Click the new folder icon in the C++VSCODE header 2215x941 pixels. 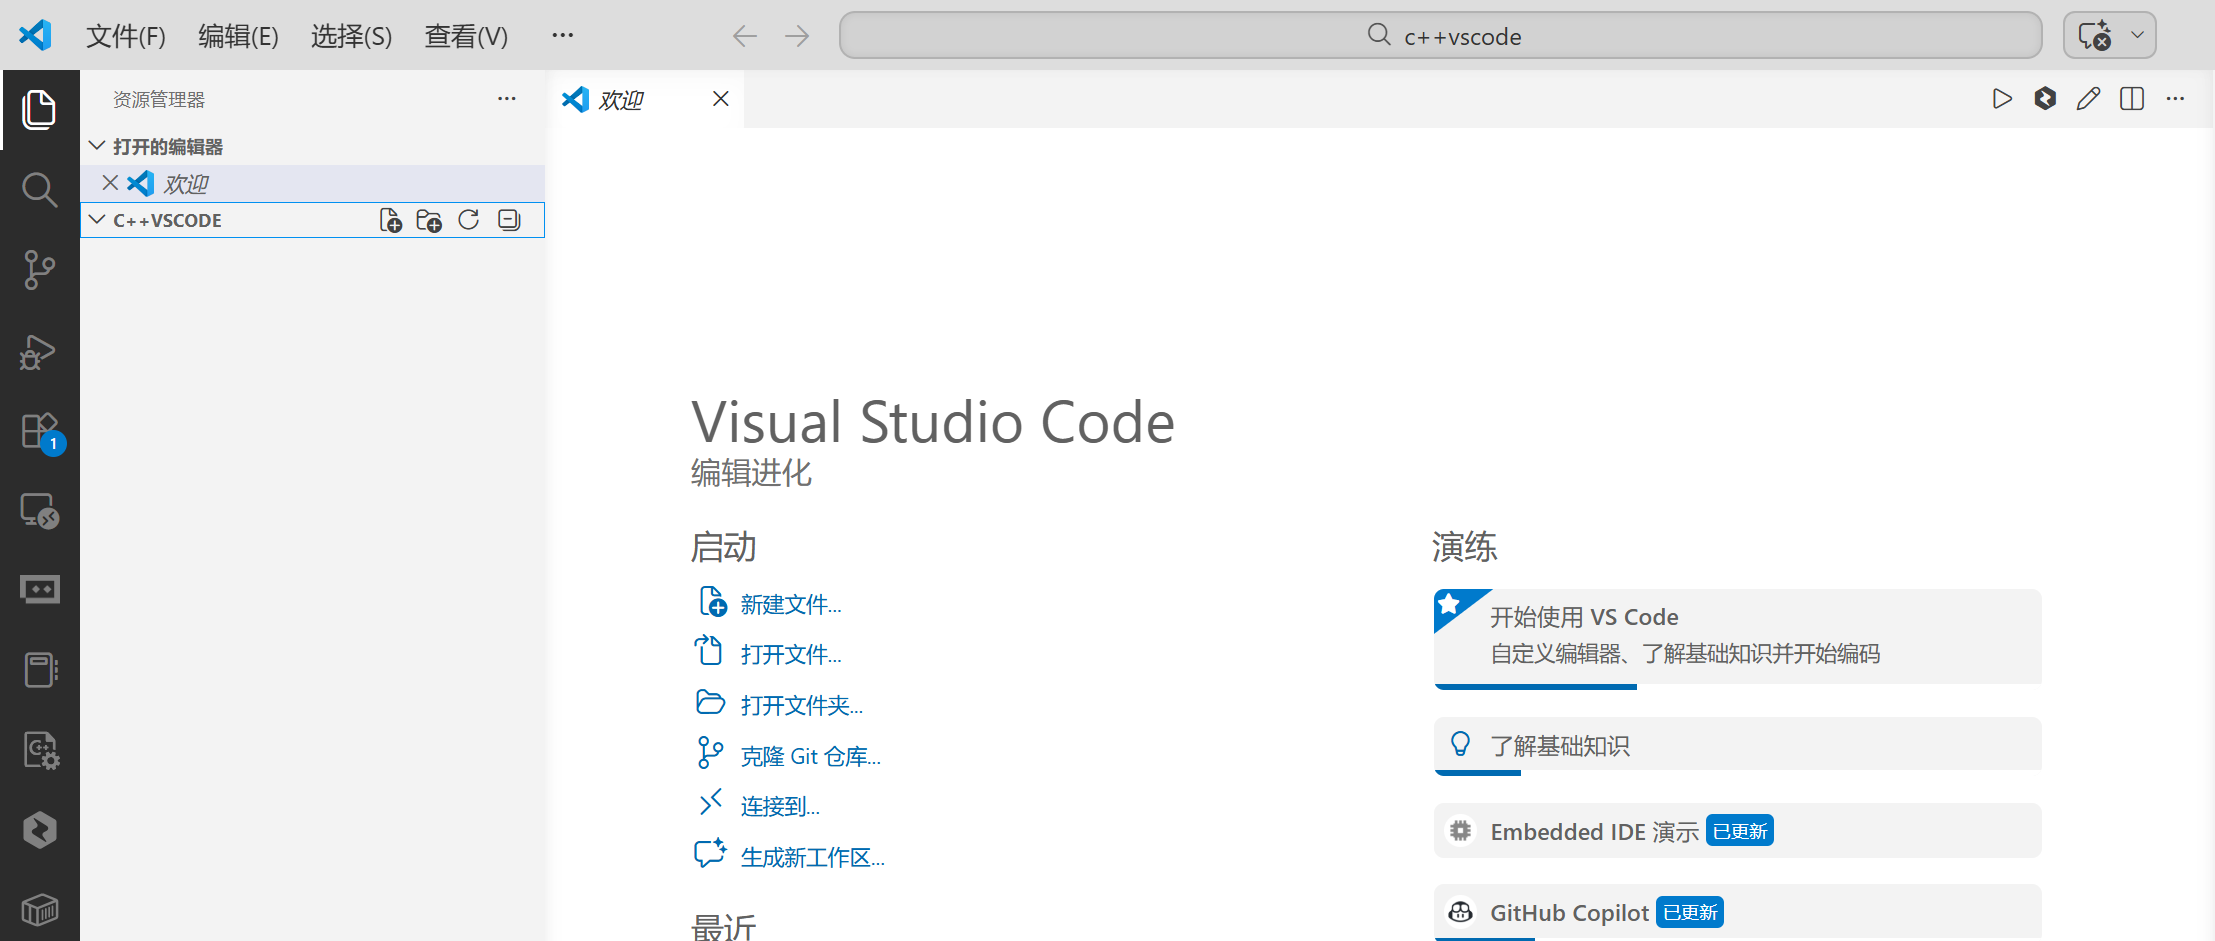click(x=429, y=220)
